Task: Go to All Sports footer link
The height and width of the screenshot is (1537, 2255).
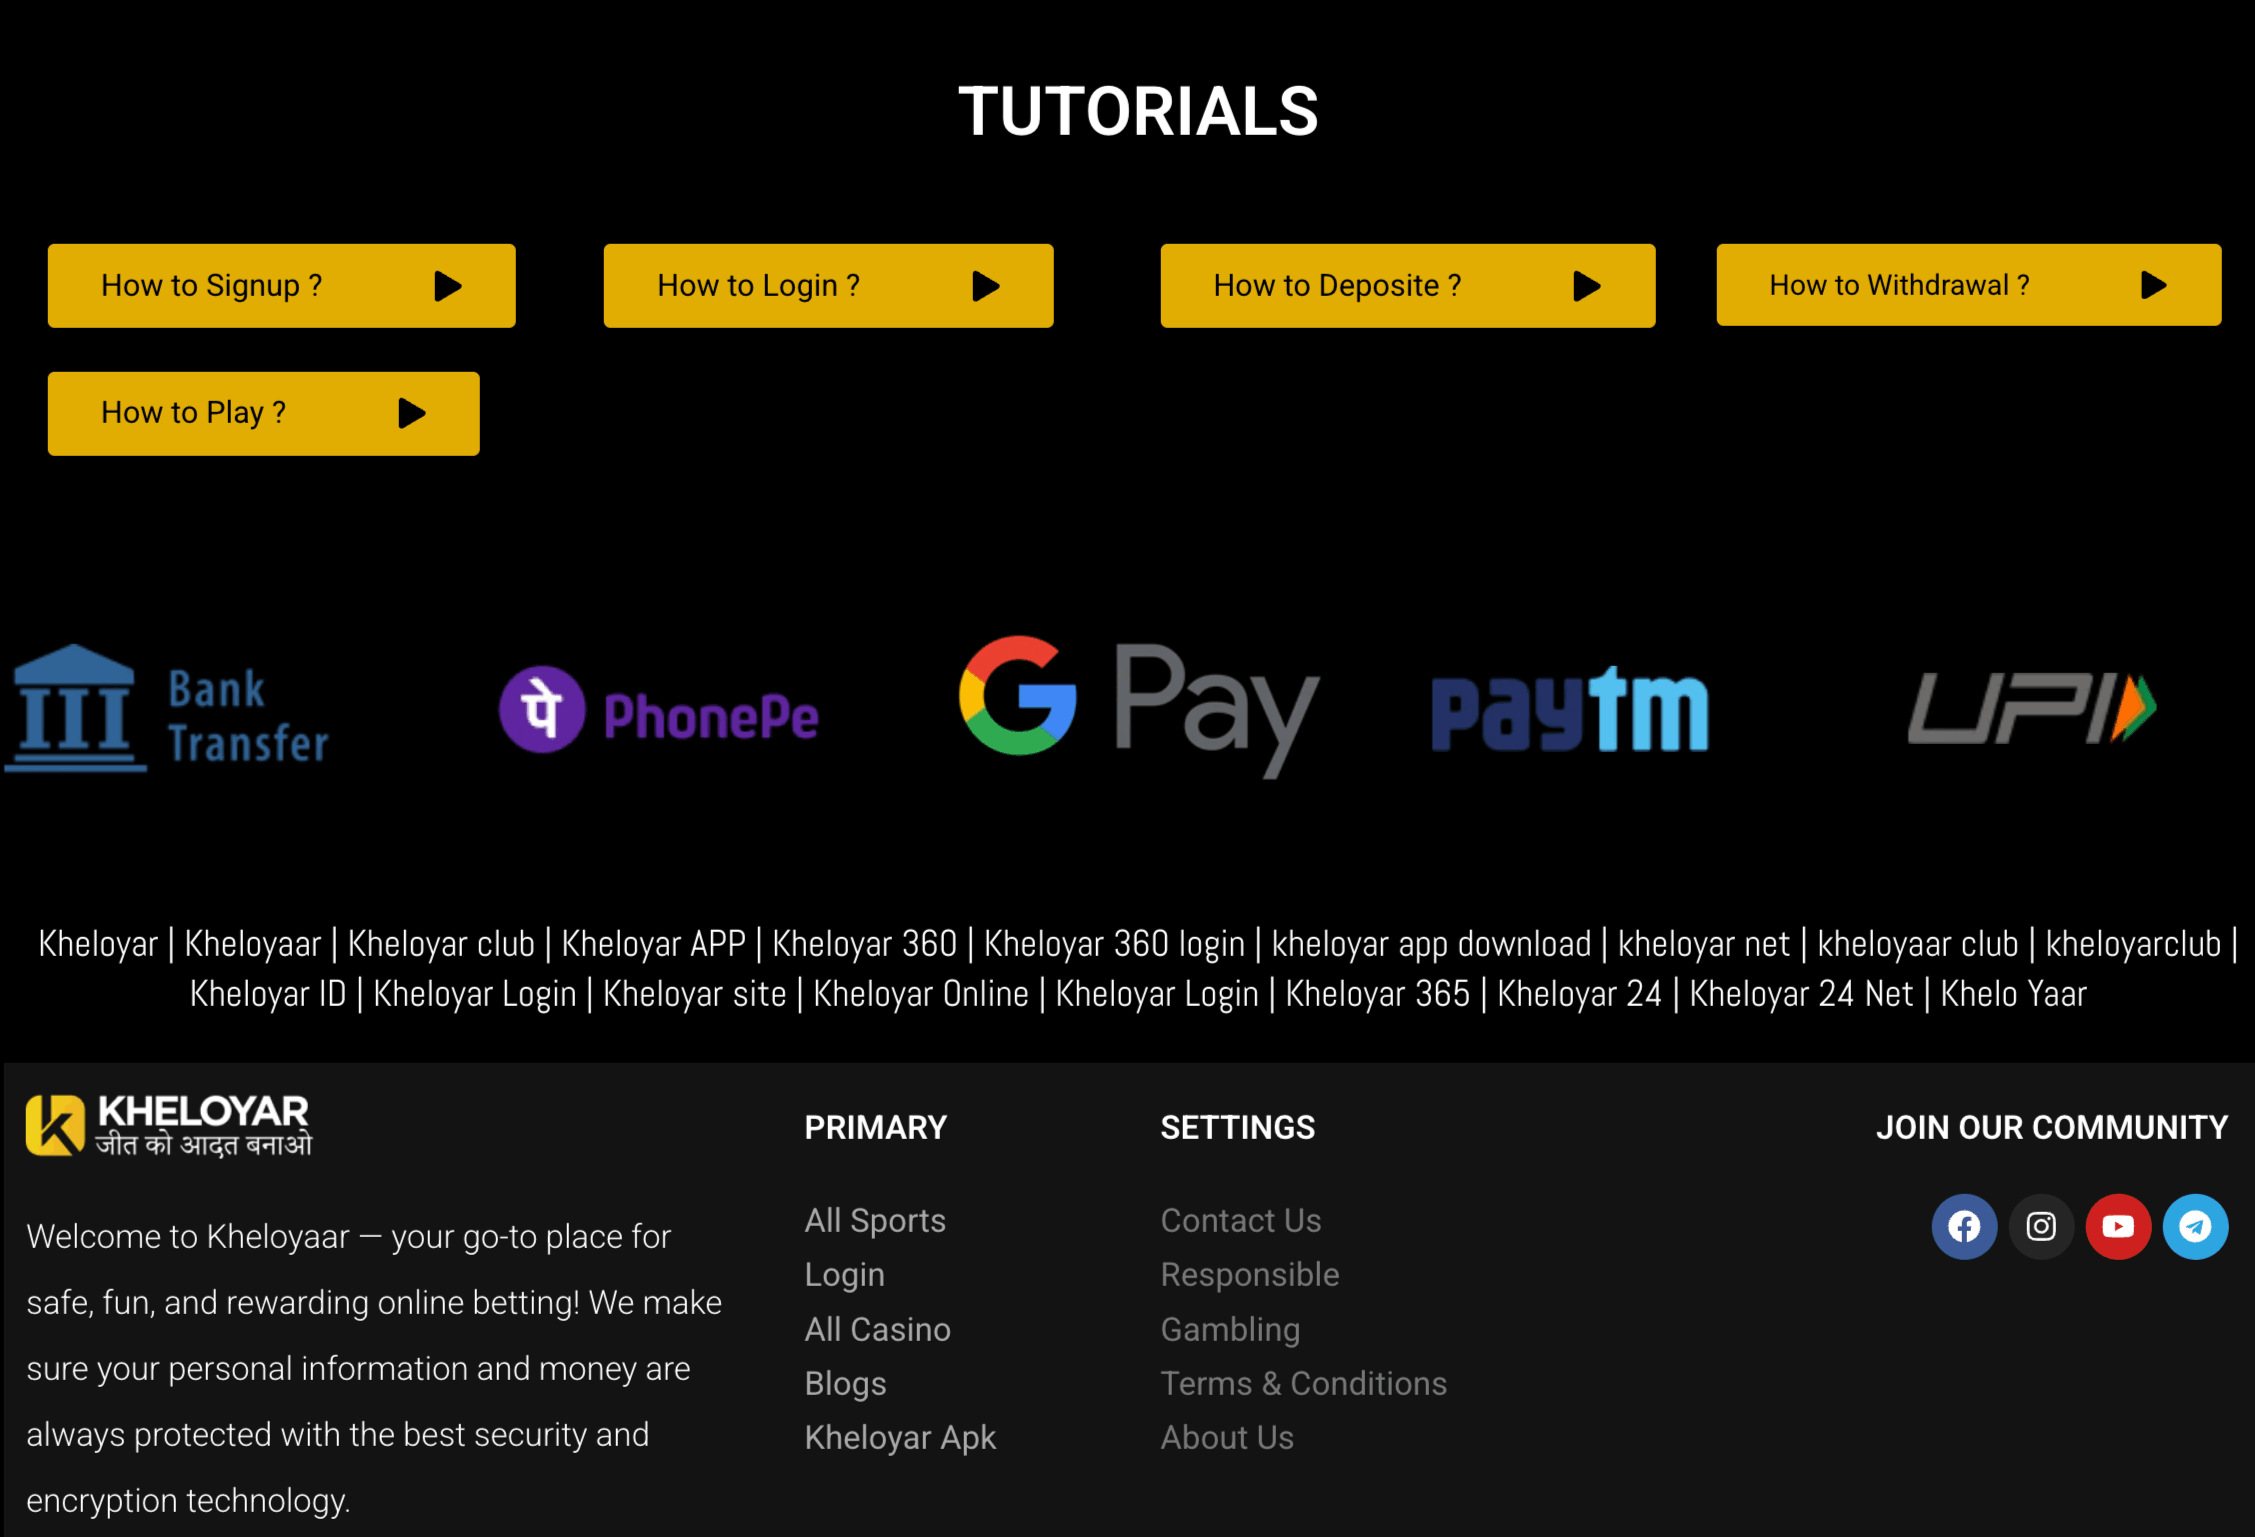Action: [875, 1220]
